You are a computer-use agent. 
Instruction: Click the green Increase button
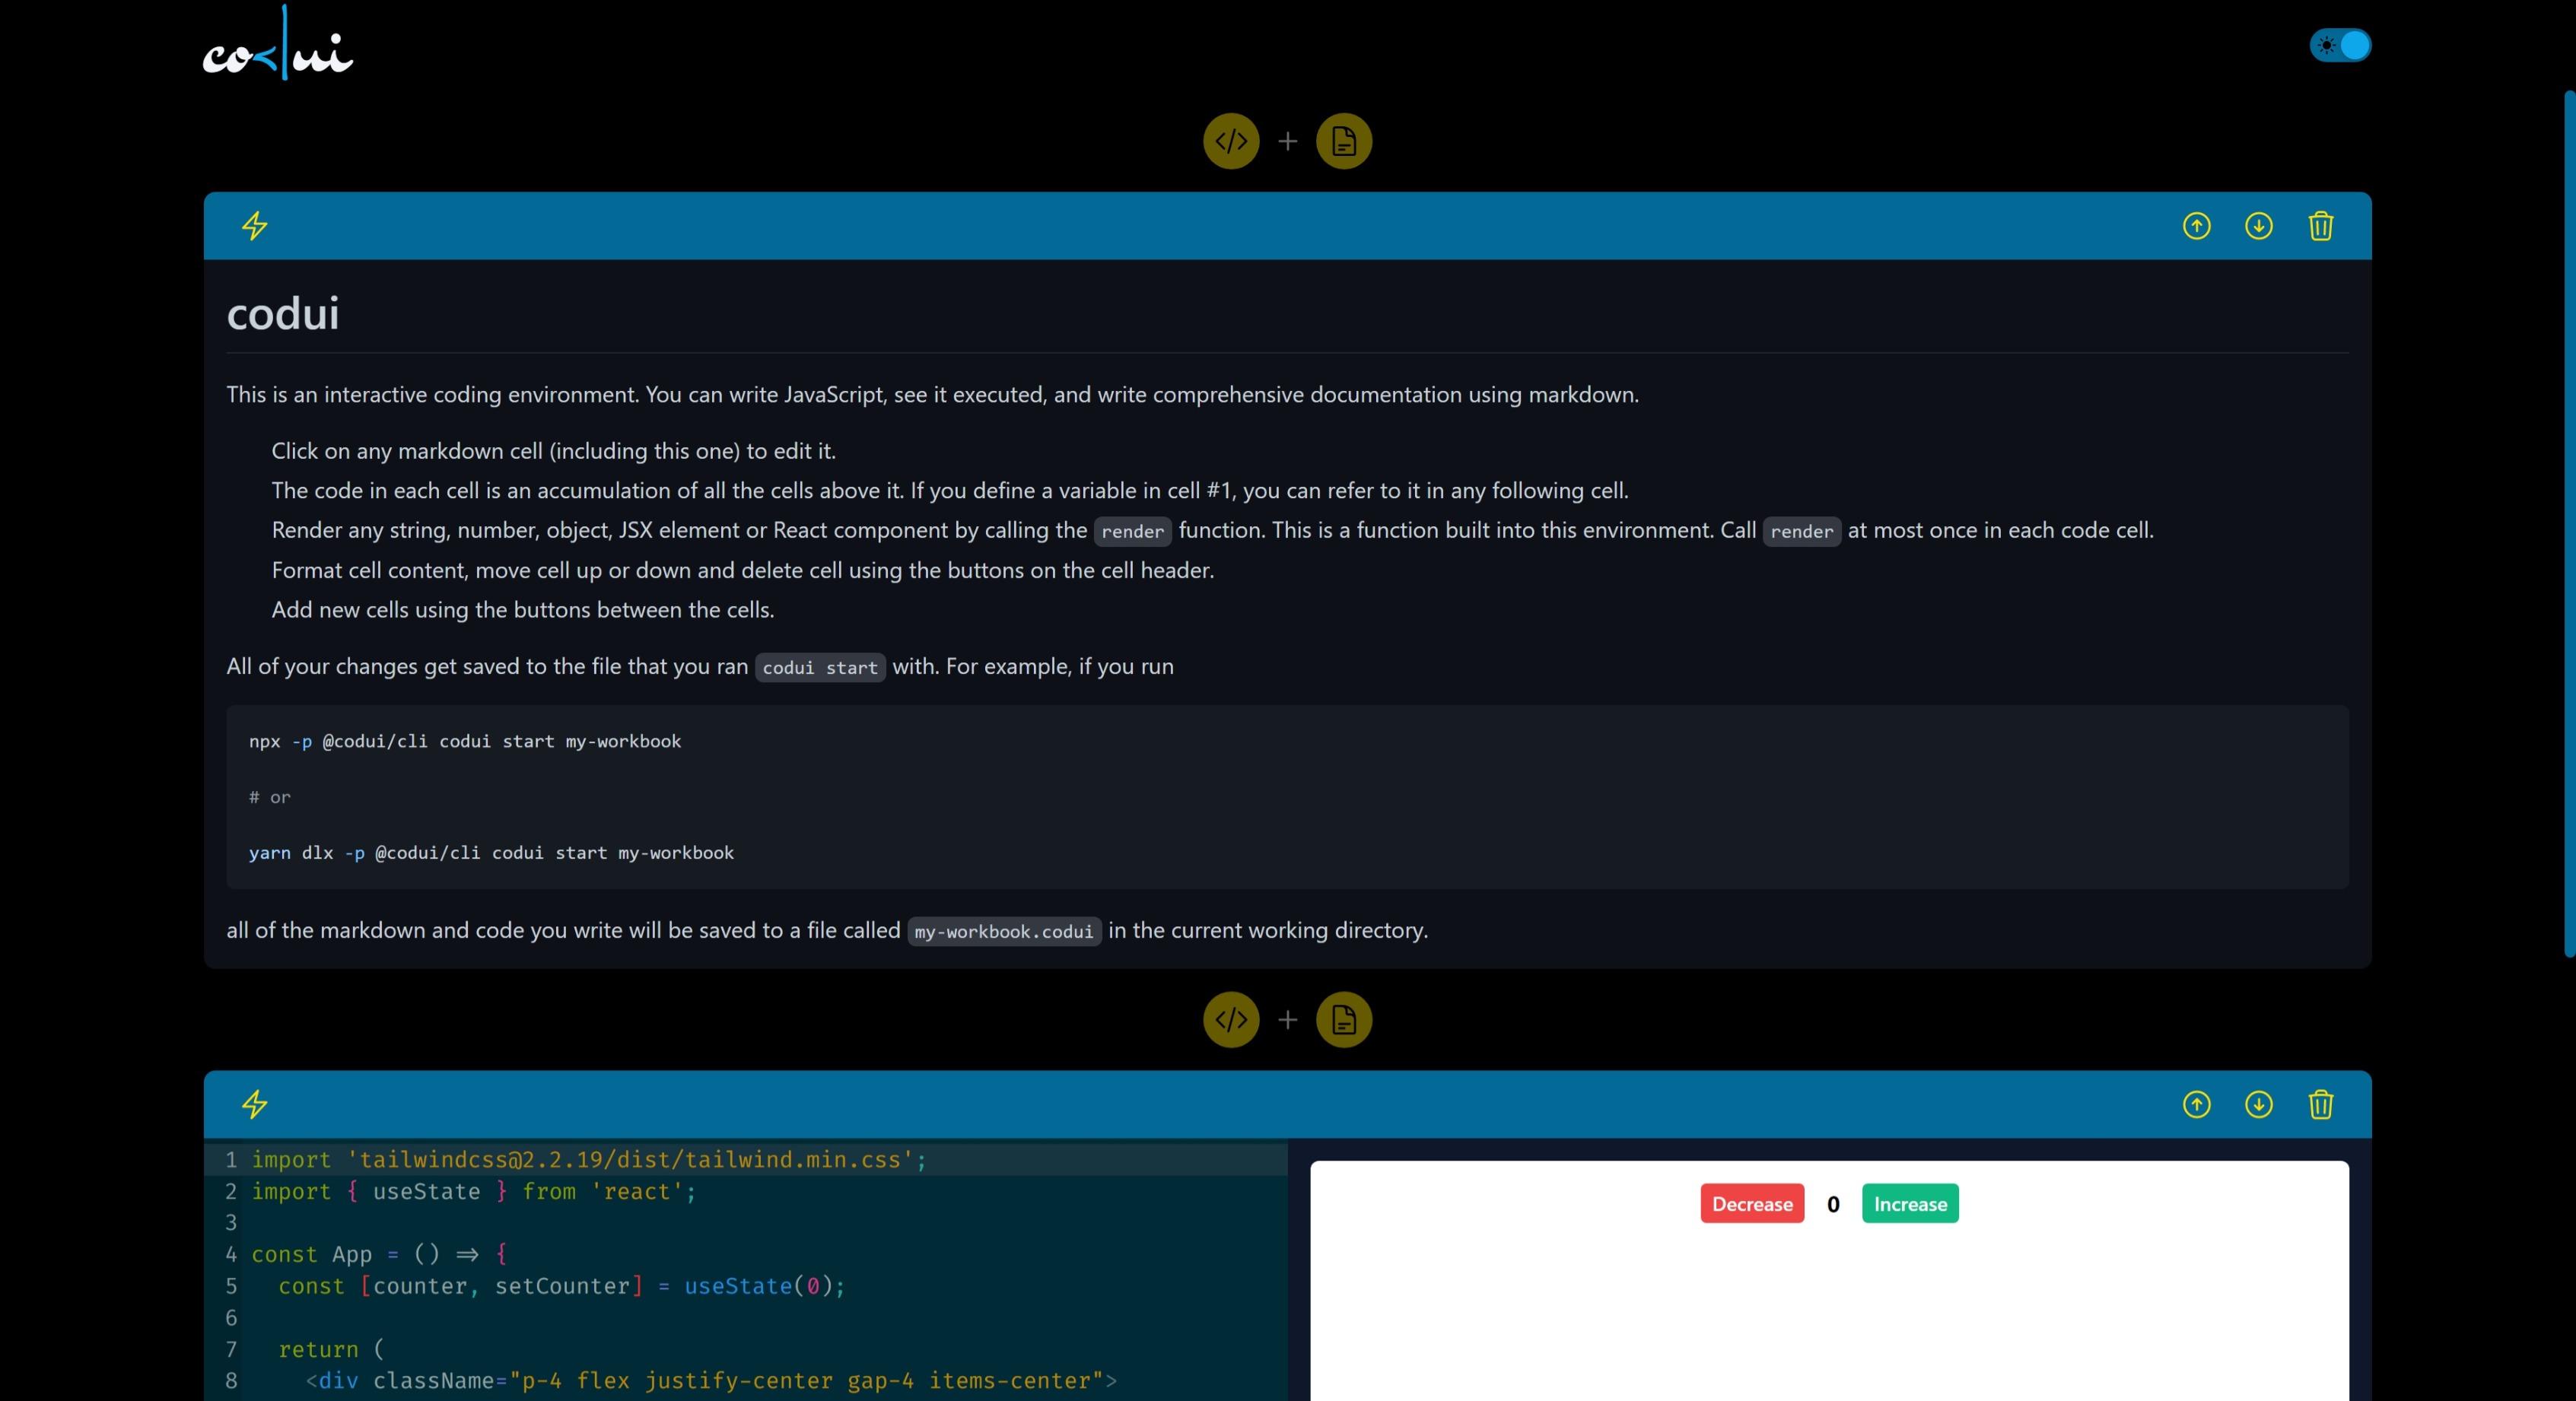pos(1909,1203)
